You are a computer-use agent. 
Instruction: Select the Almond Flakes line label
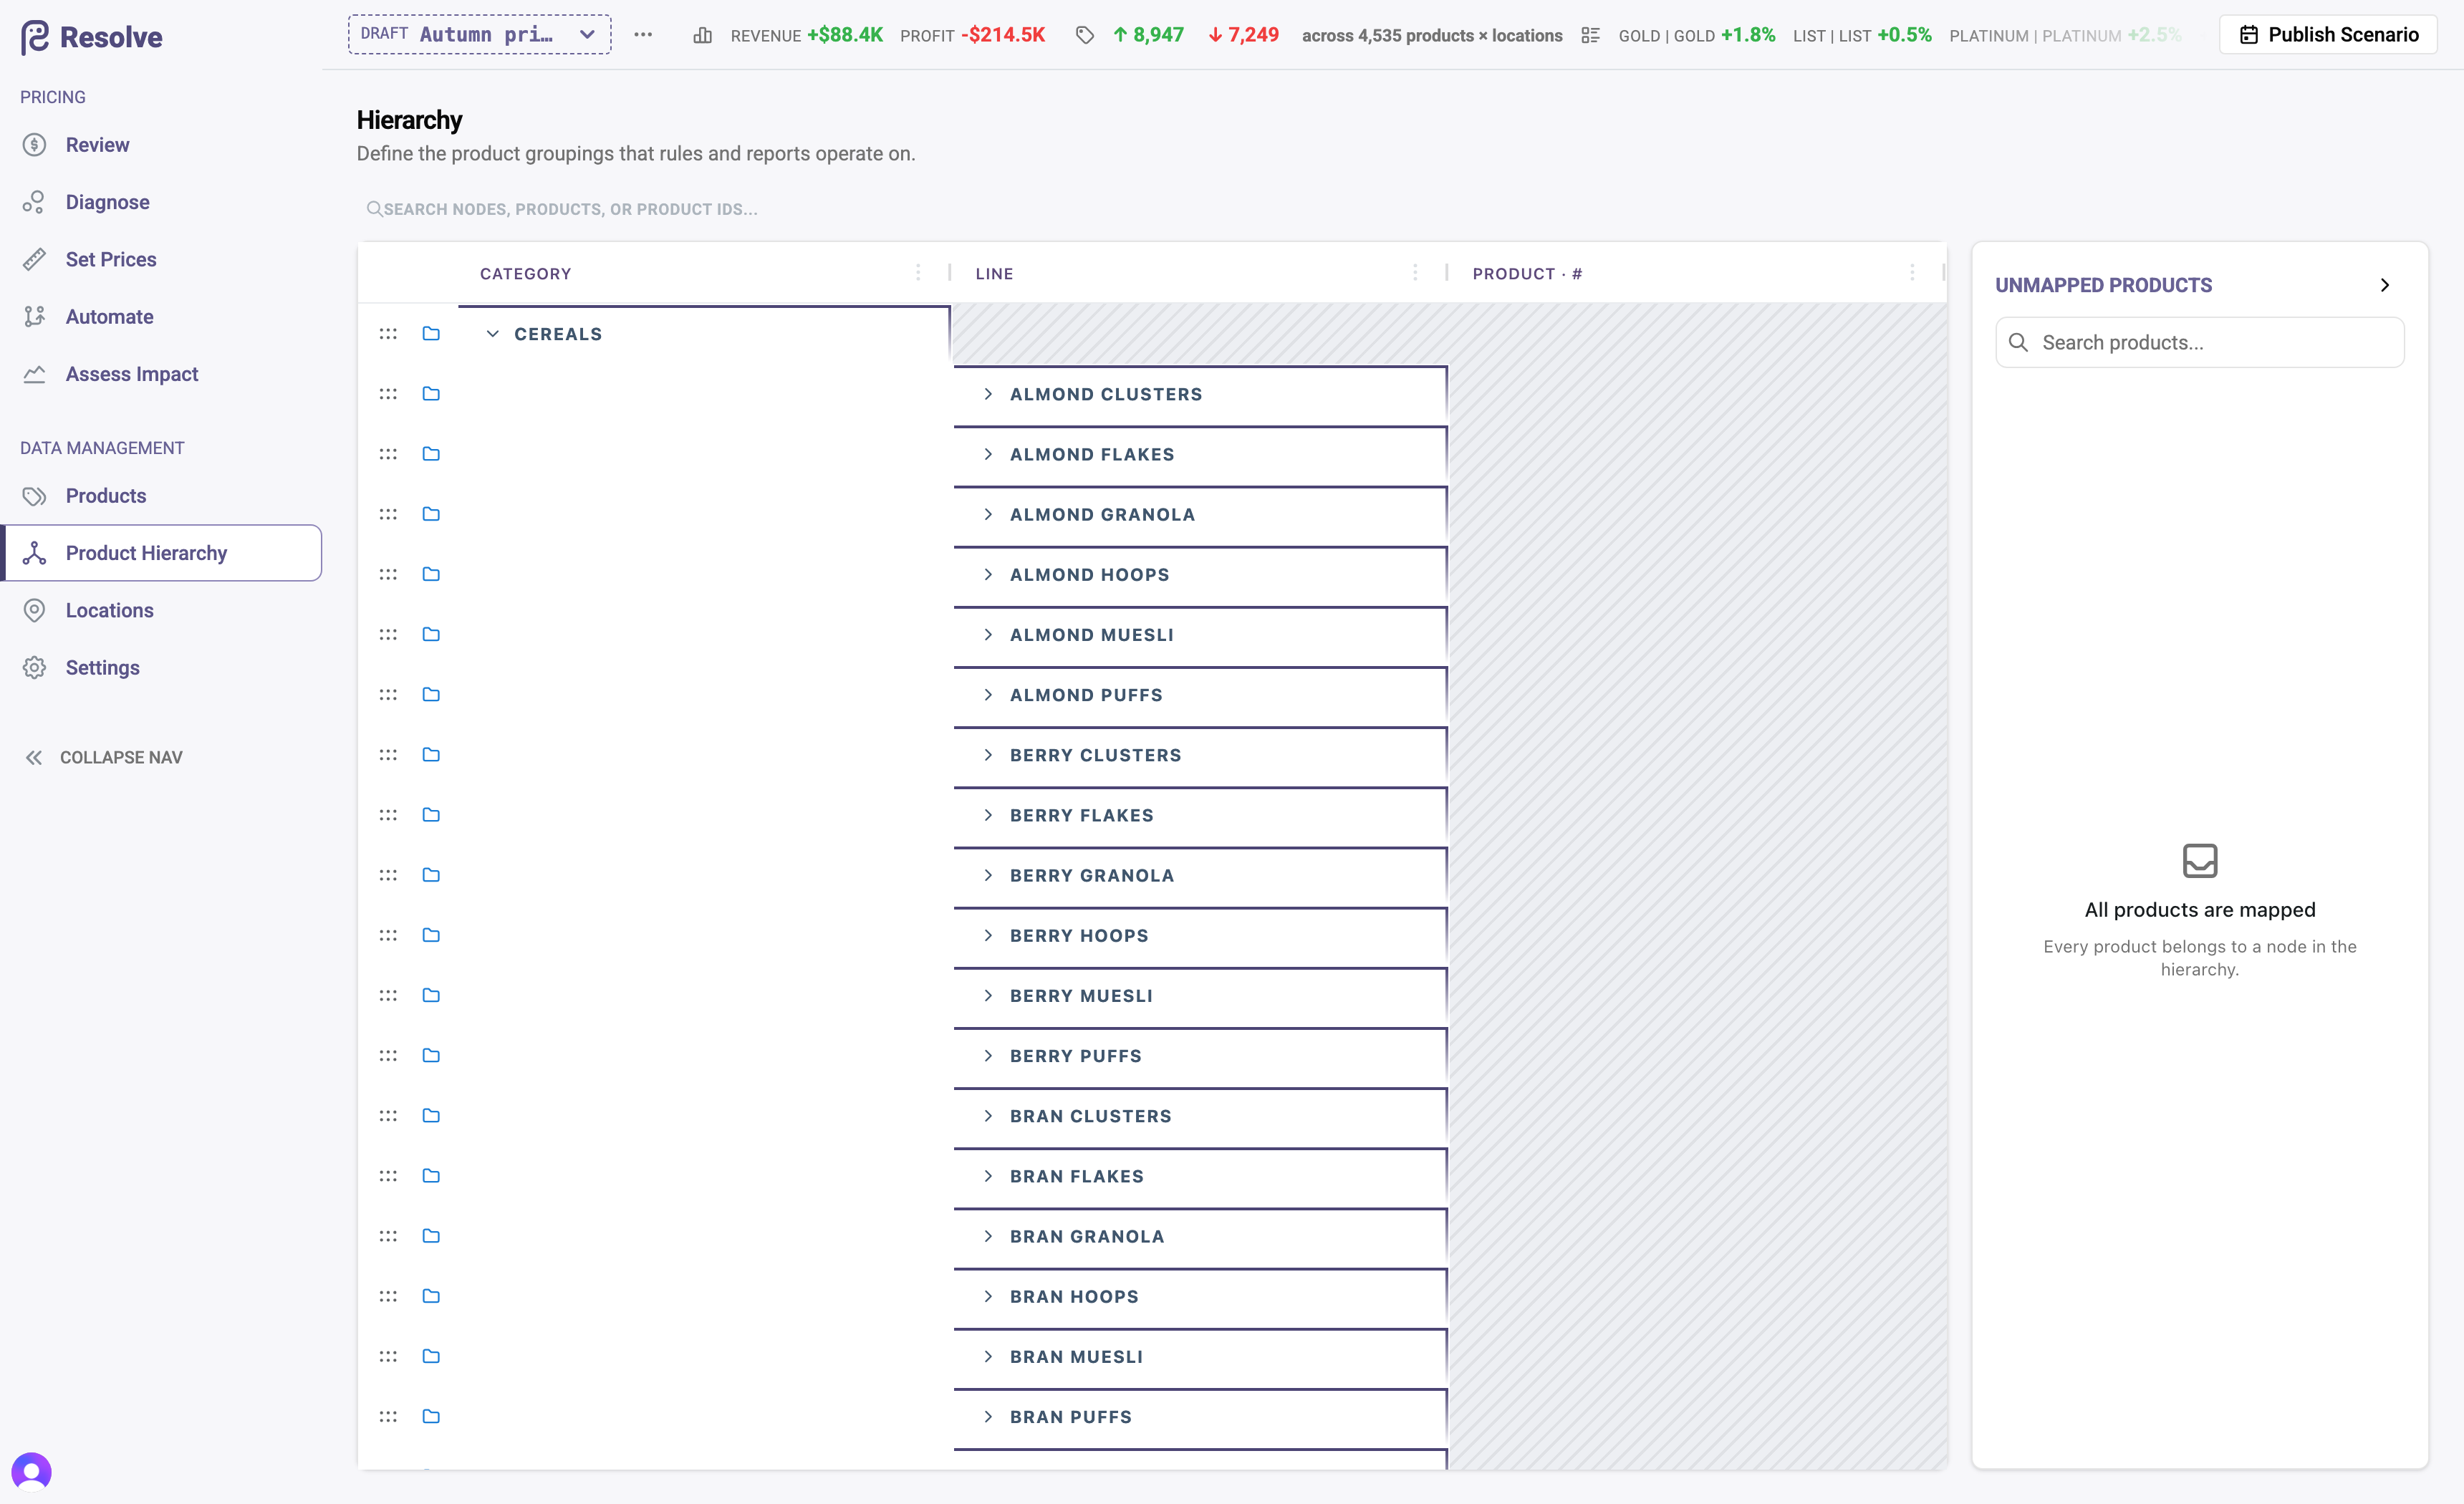pos(1092,455)
